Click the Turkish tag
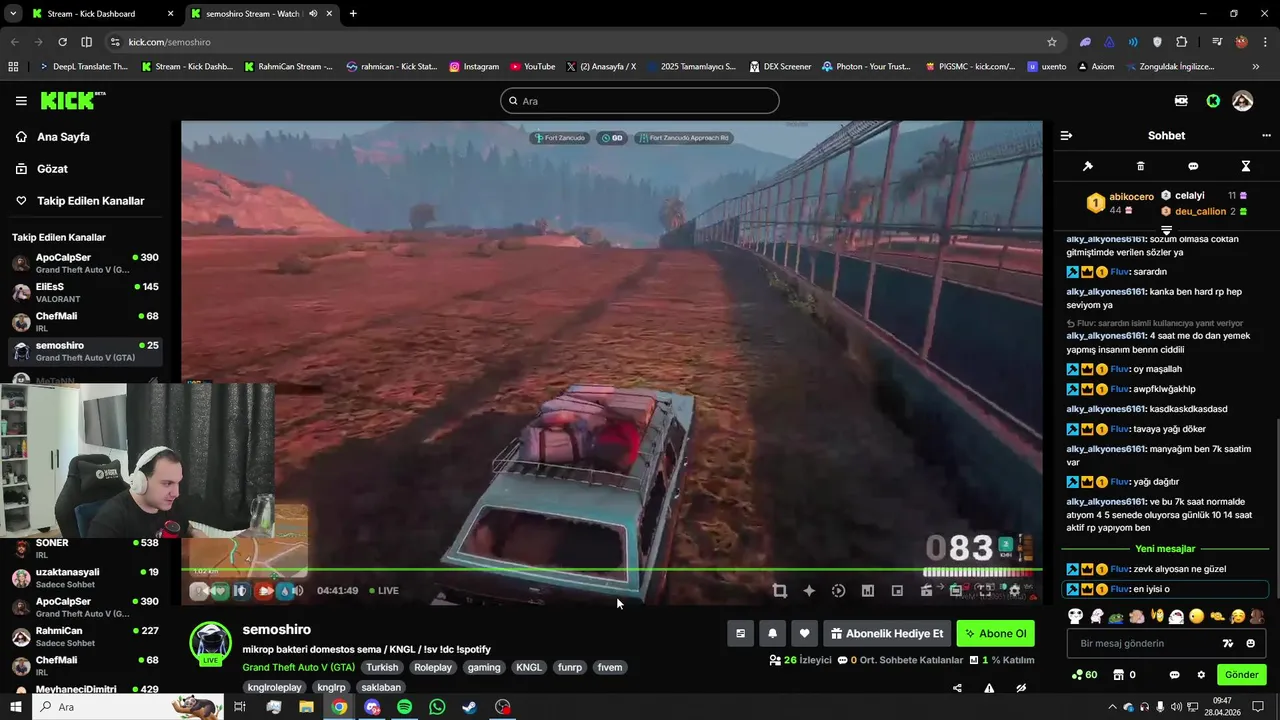The image size is (1280, 720). (x=382, y=667)
